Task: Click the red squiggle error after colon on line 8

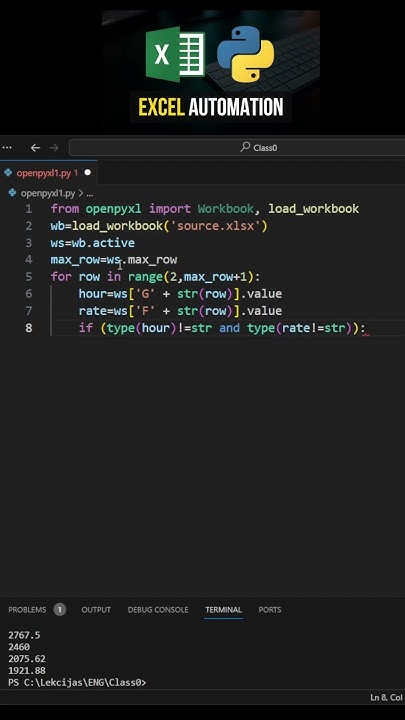Action: coord(366,334)
